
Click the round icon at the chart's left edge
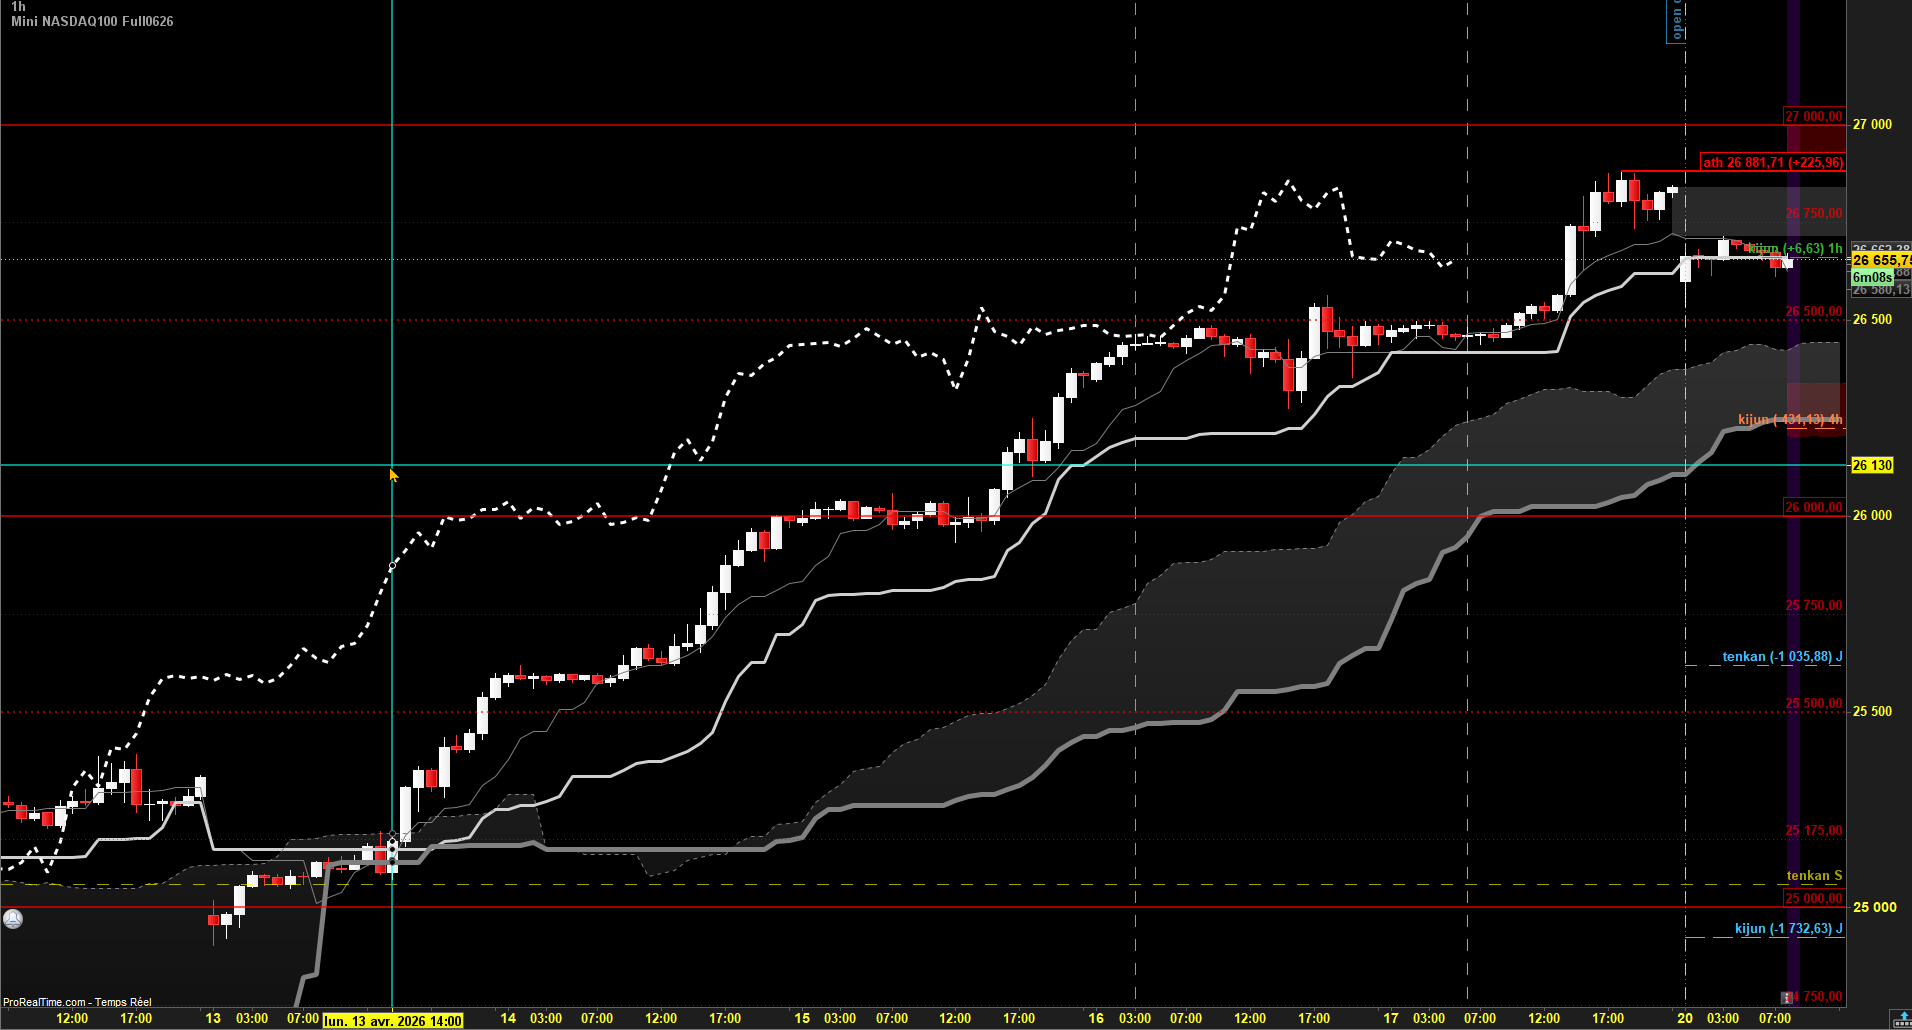[13, 918]
